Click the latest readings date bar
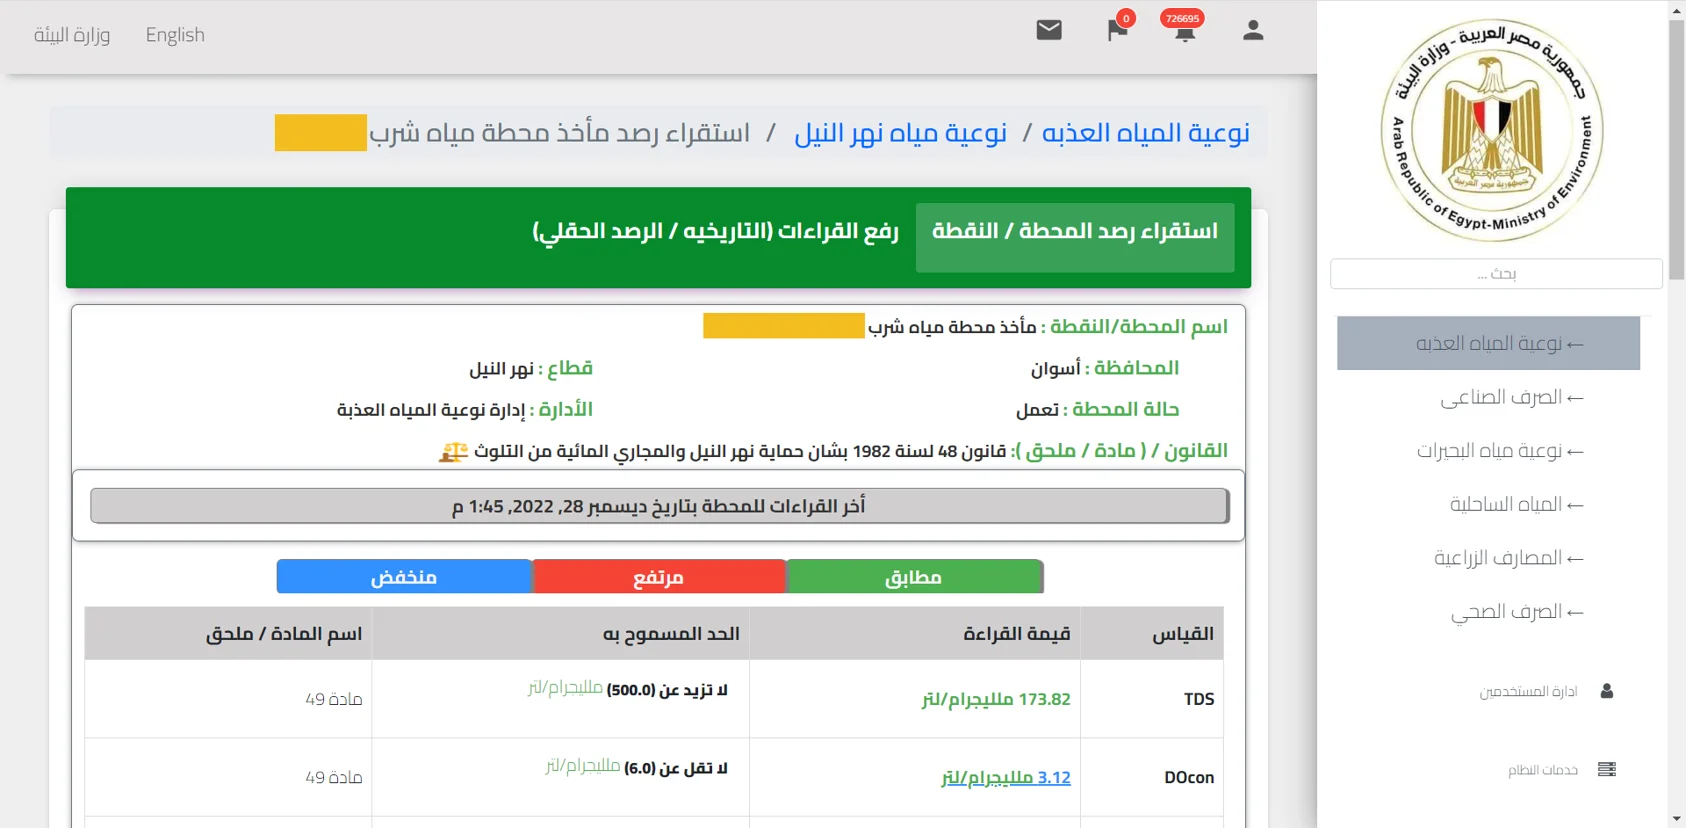Image resolution: width=1686 pixels, height=828 pixels. [659, 506]
